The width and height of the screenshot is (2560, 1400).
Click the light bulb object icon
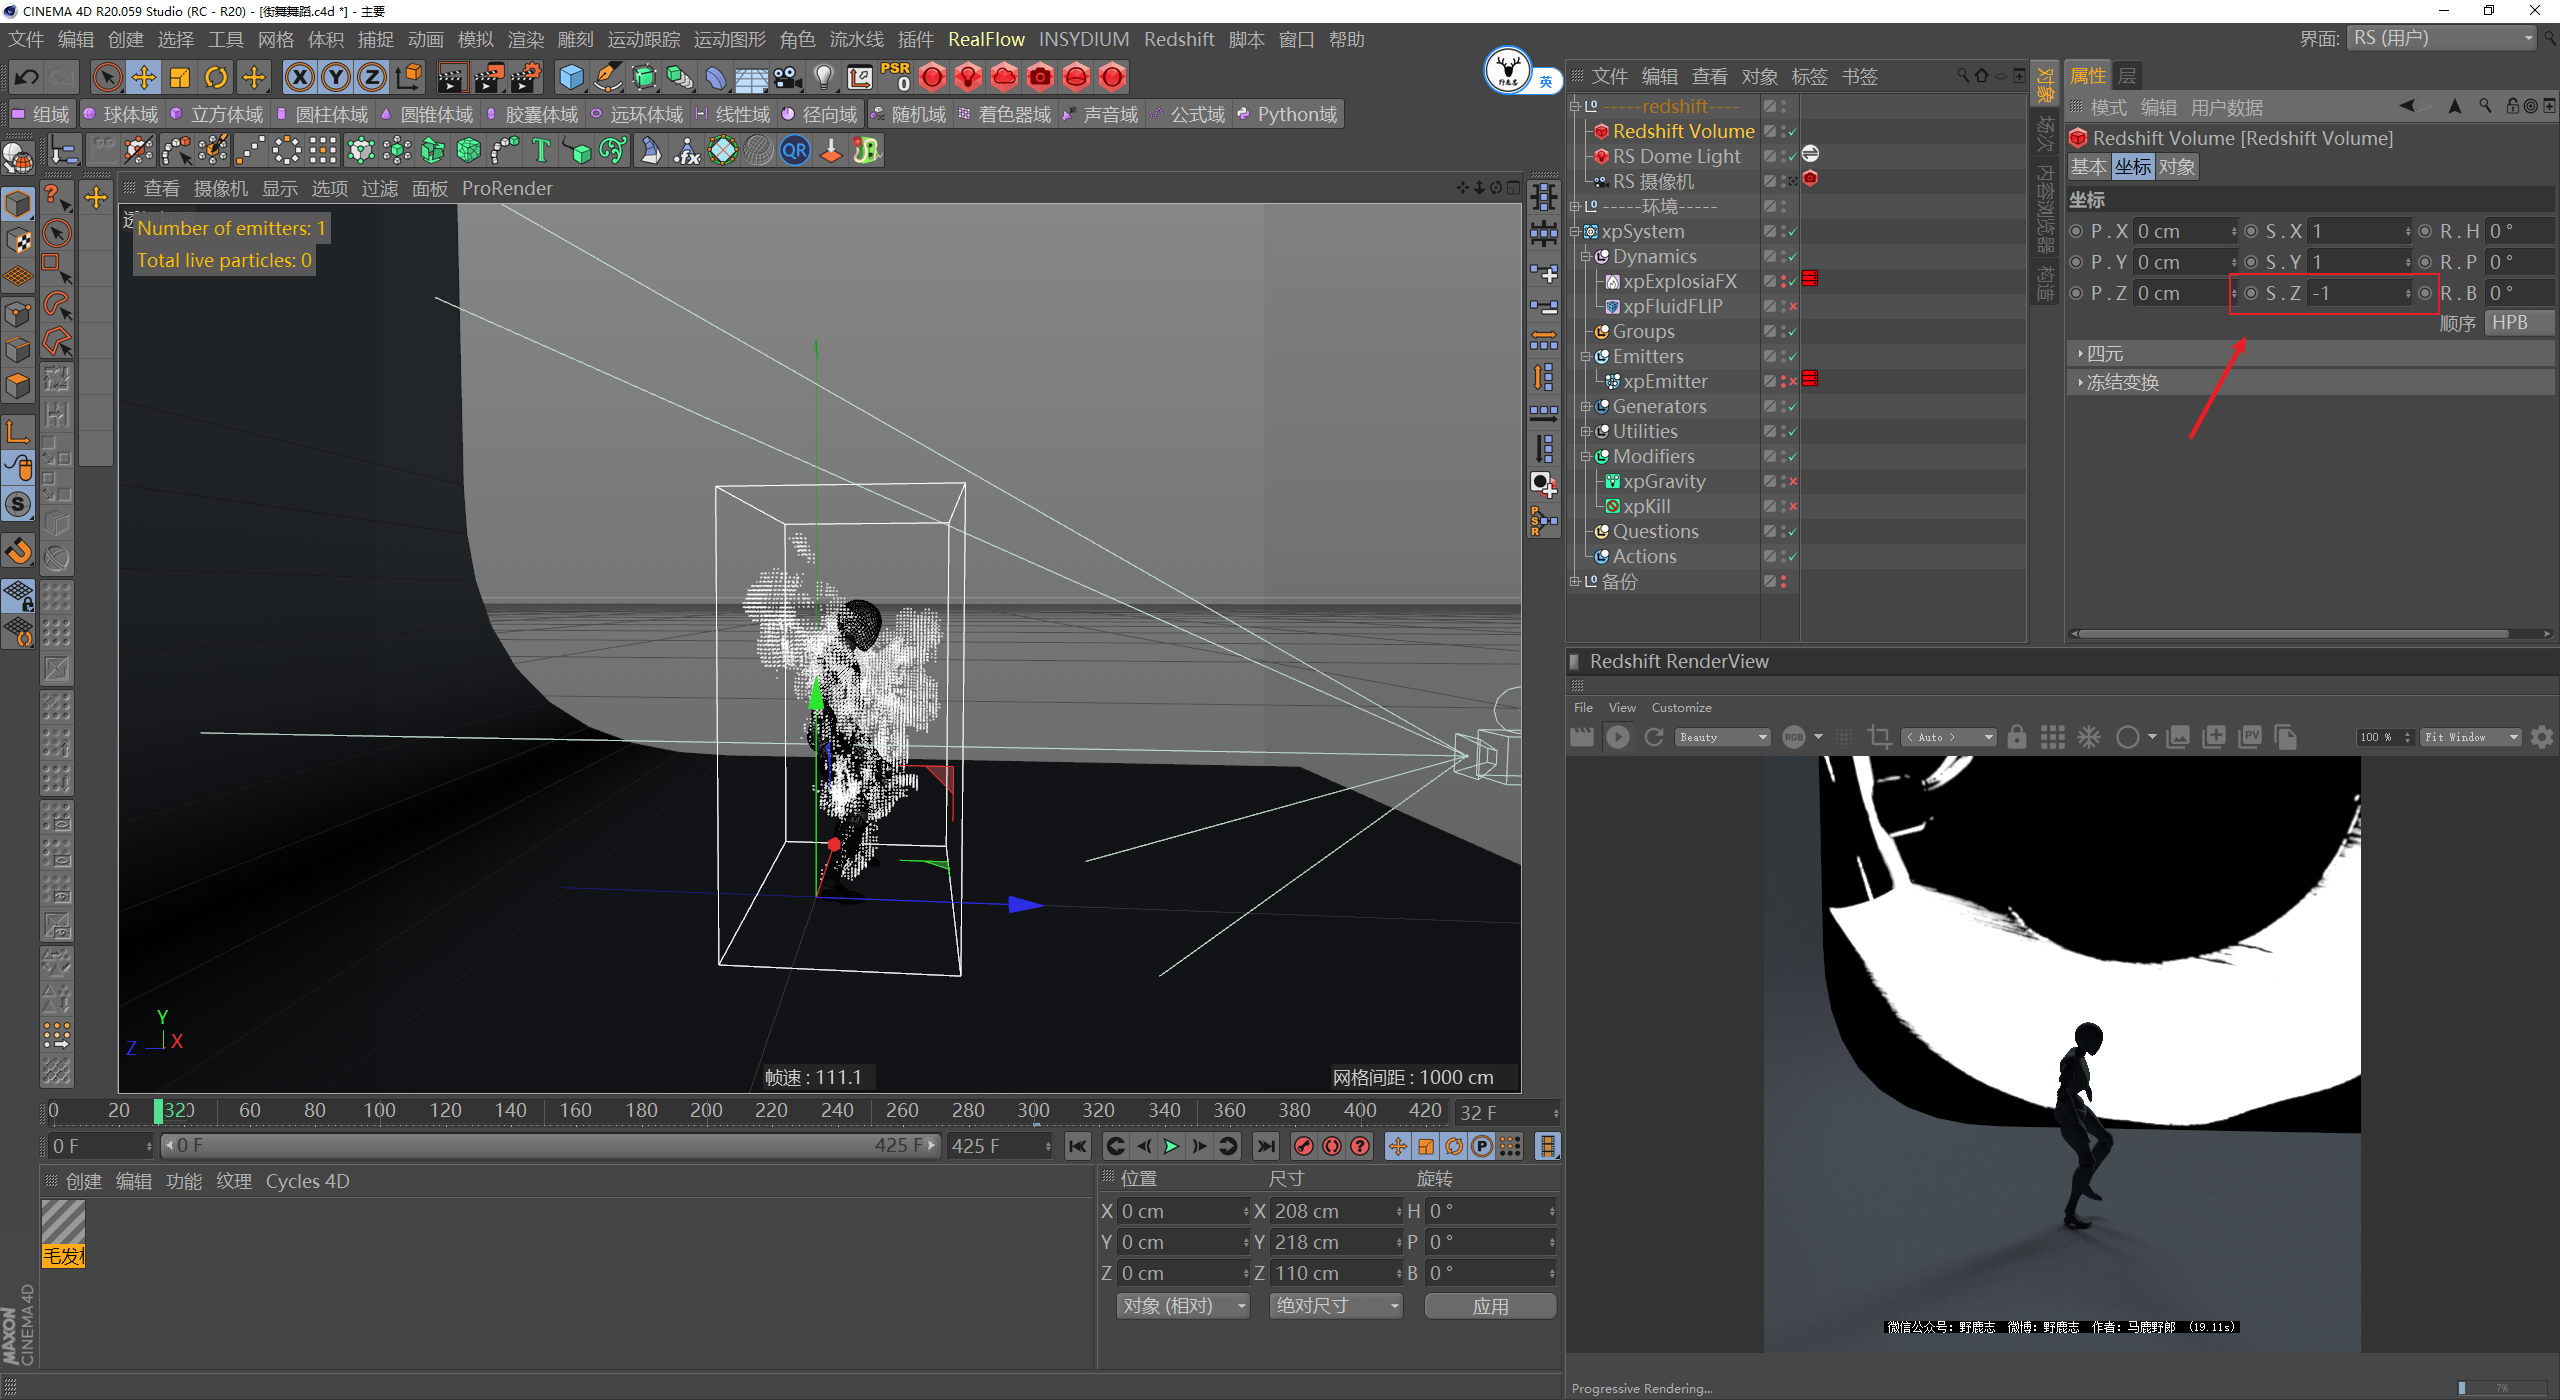click(x=823, y=77)
